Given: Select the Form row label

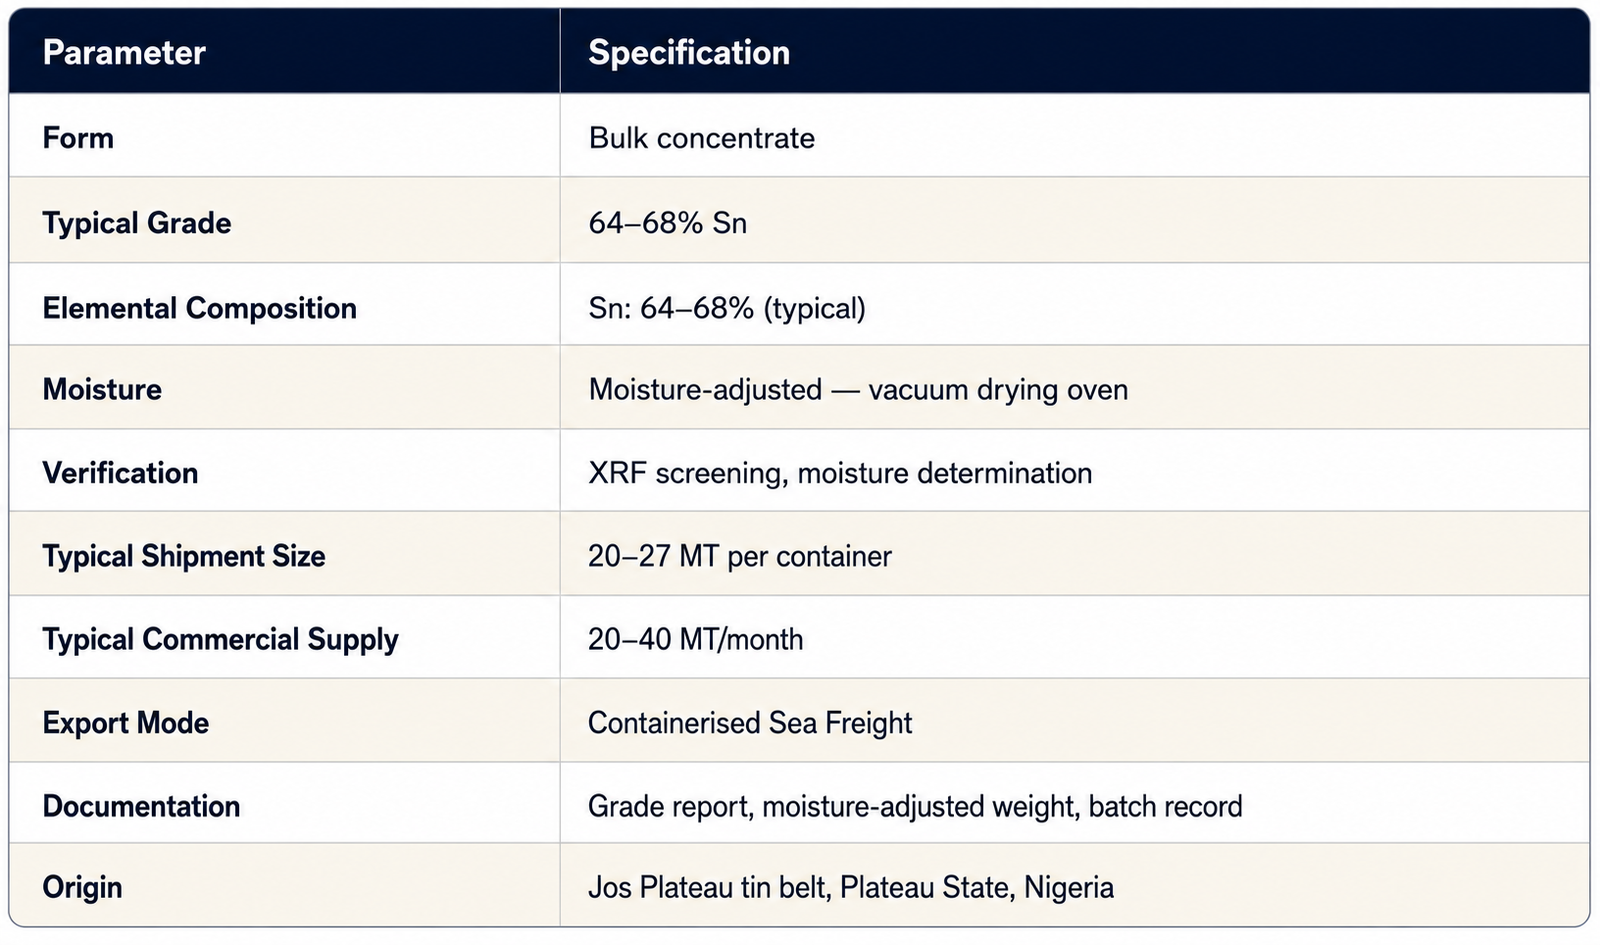Looking at the screenshot, I should pyautogui.click(x=78, y=138).
